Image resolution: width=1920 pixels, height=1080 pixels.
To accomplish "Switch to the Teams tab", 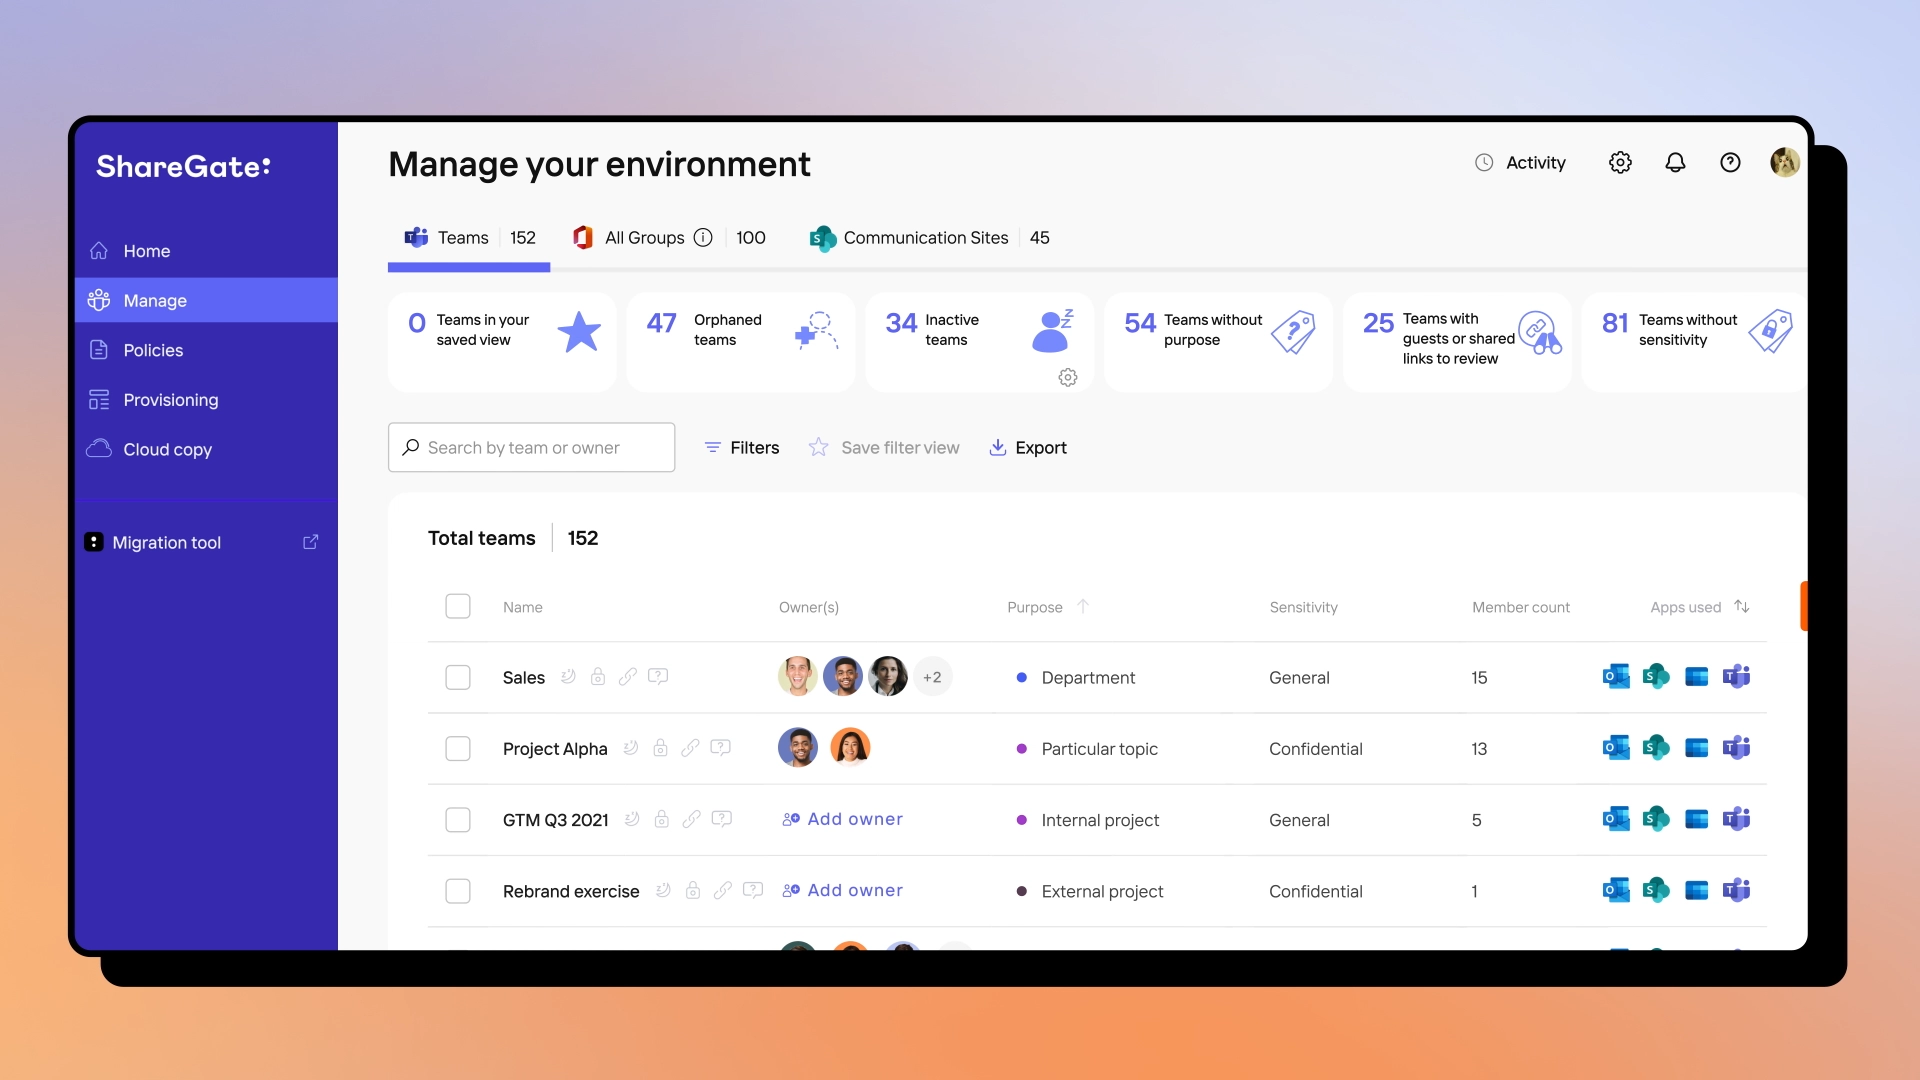I will point(469,238).
